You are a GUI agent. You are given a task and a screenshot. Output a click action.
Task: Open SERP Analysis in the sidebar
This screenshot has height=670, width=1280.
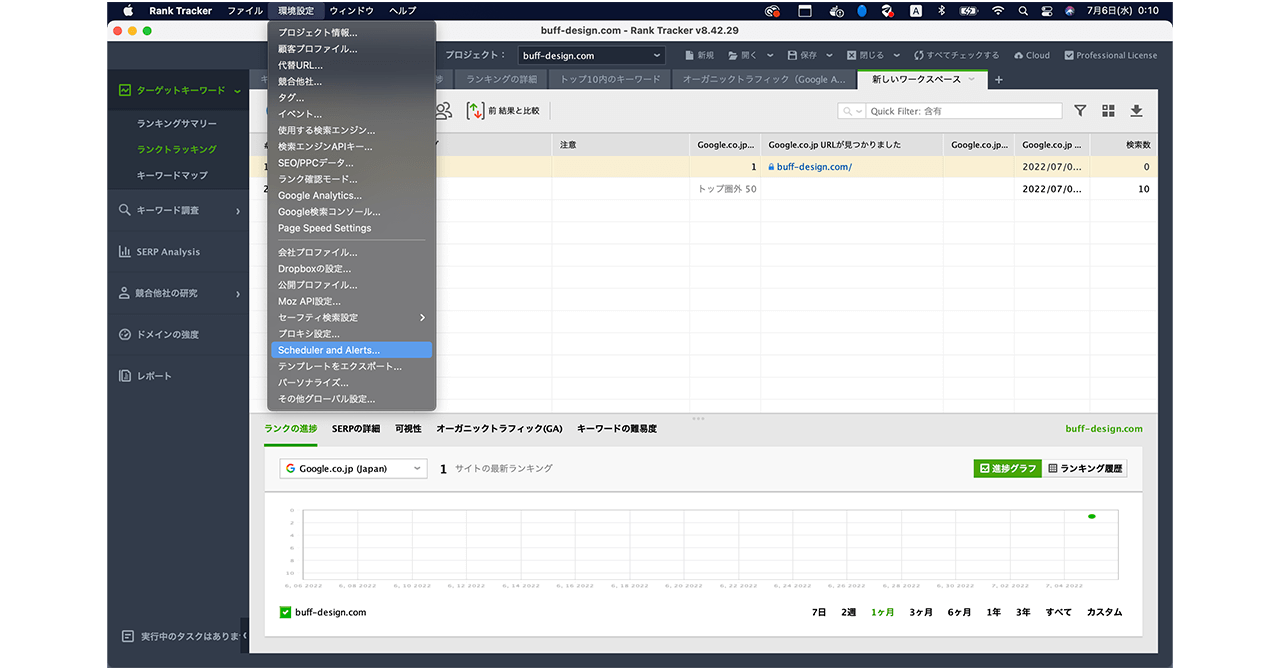(168, 252)
